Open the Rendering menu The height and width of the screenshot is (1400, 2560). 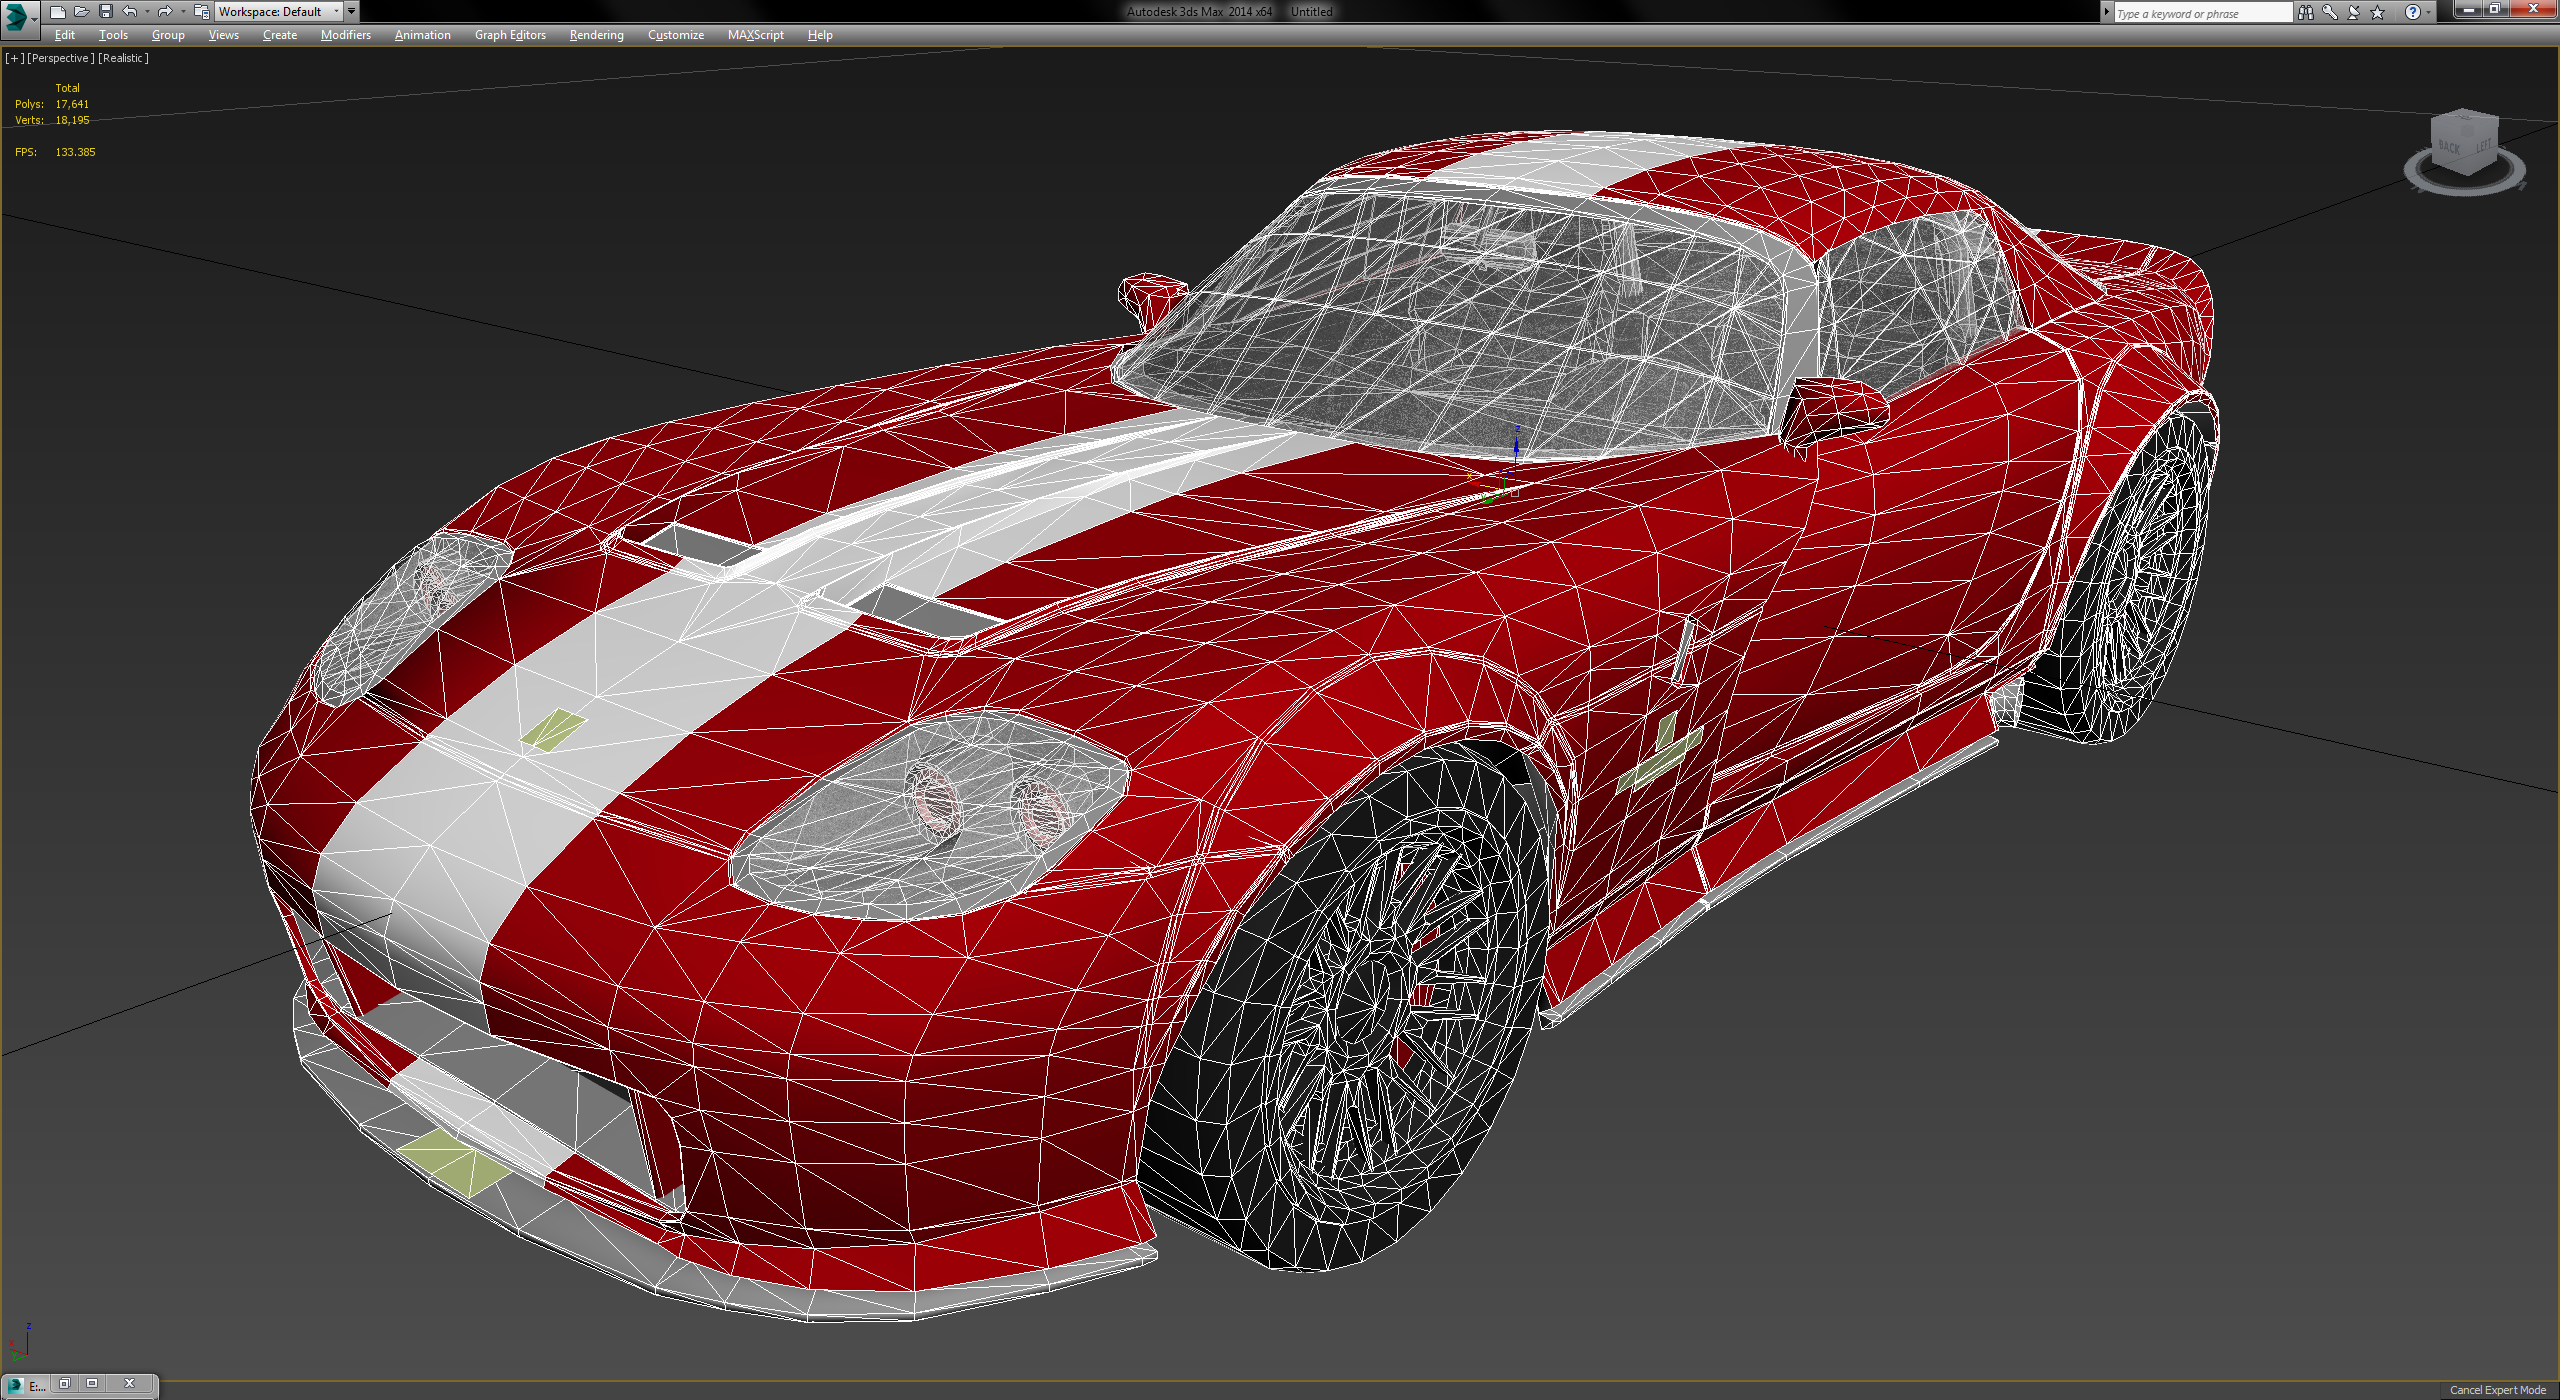point(595,34)
